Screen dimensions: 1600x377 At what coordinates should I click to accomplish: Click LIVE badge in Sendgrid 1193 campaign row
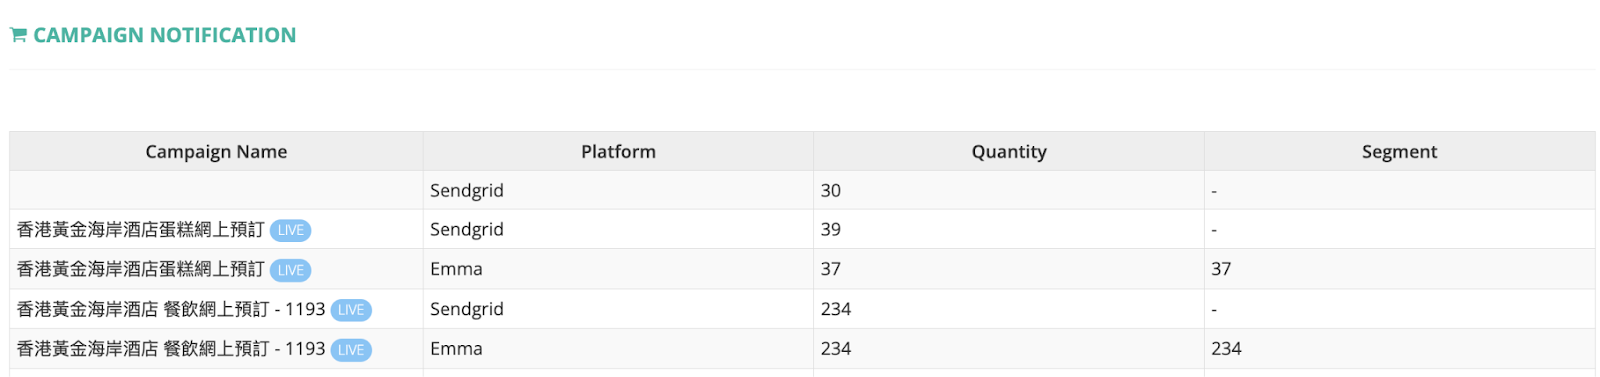pos(351,310)
